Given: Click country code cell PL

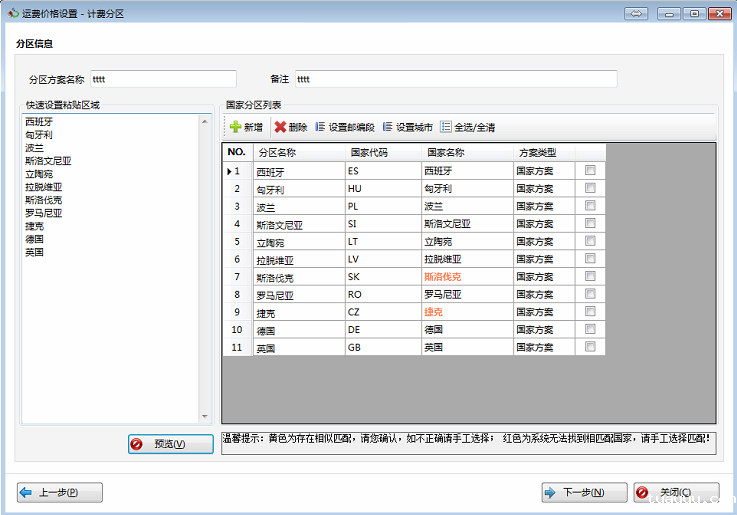Looking at the screenshot, I should tap(384, 206).
